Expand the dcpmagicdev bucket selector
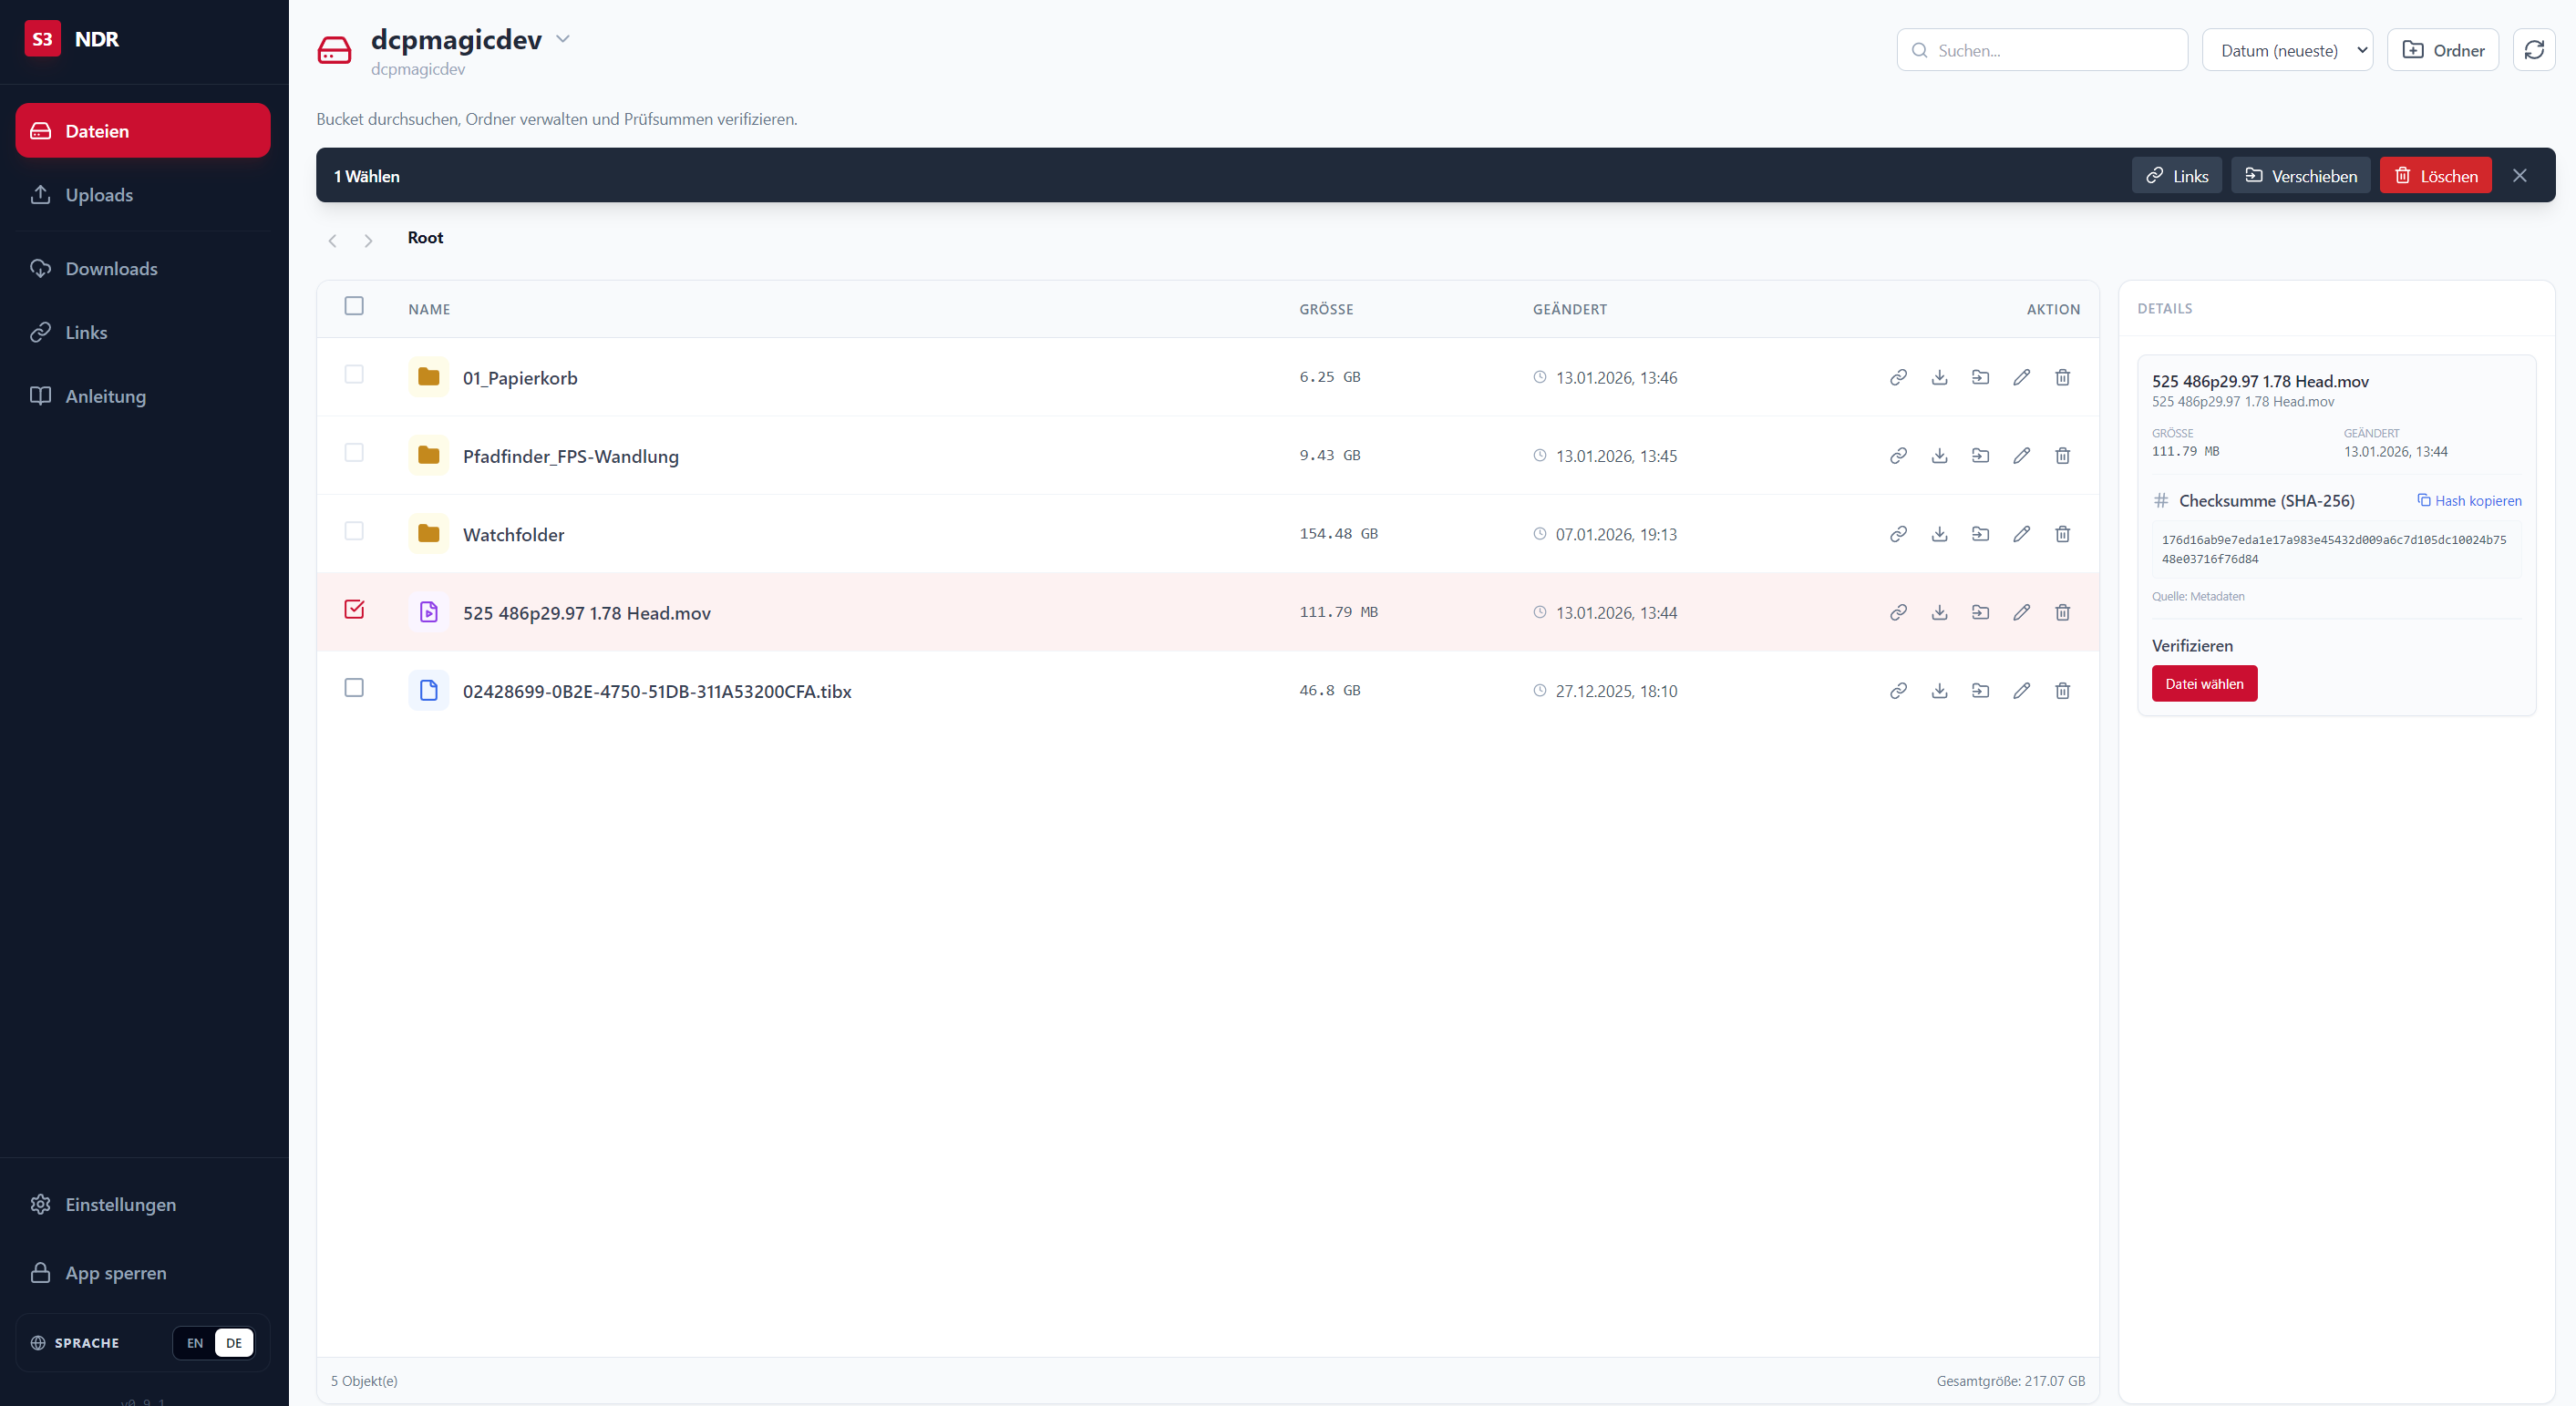The width and height of the screenshot is (2576, 1406). point(563,38)
